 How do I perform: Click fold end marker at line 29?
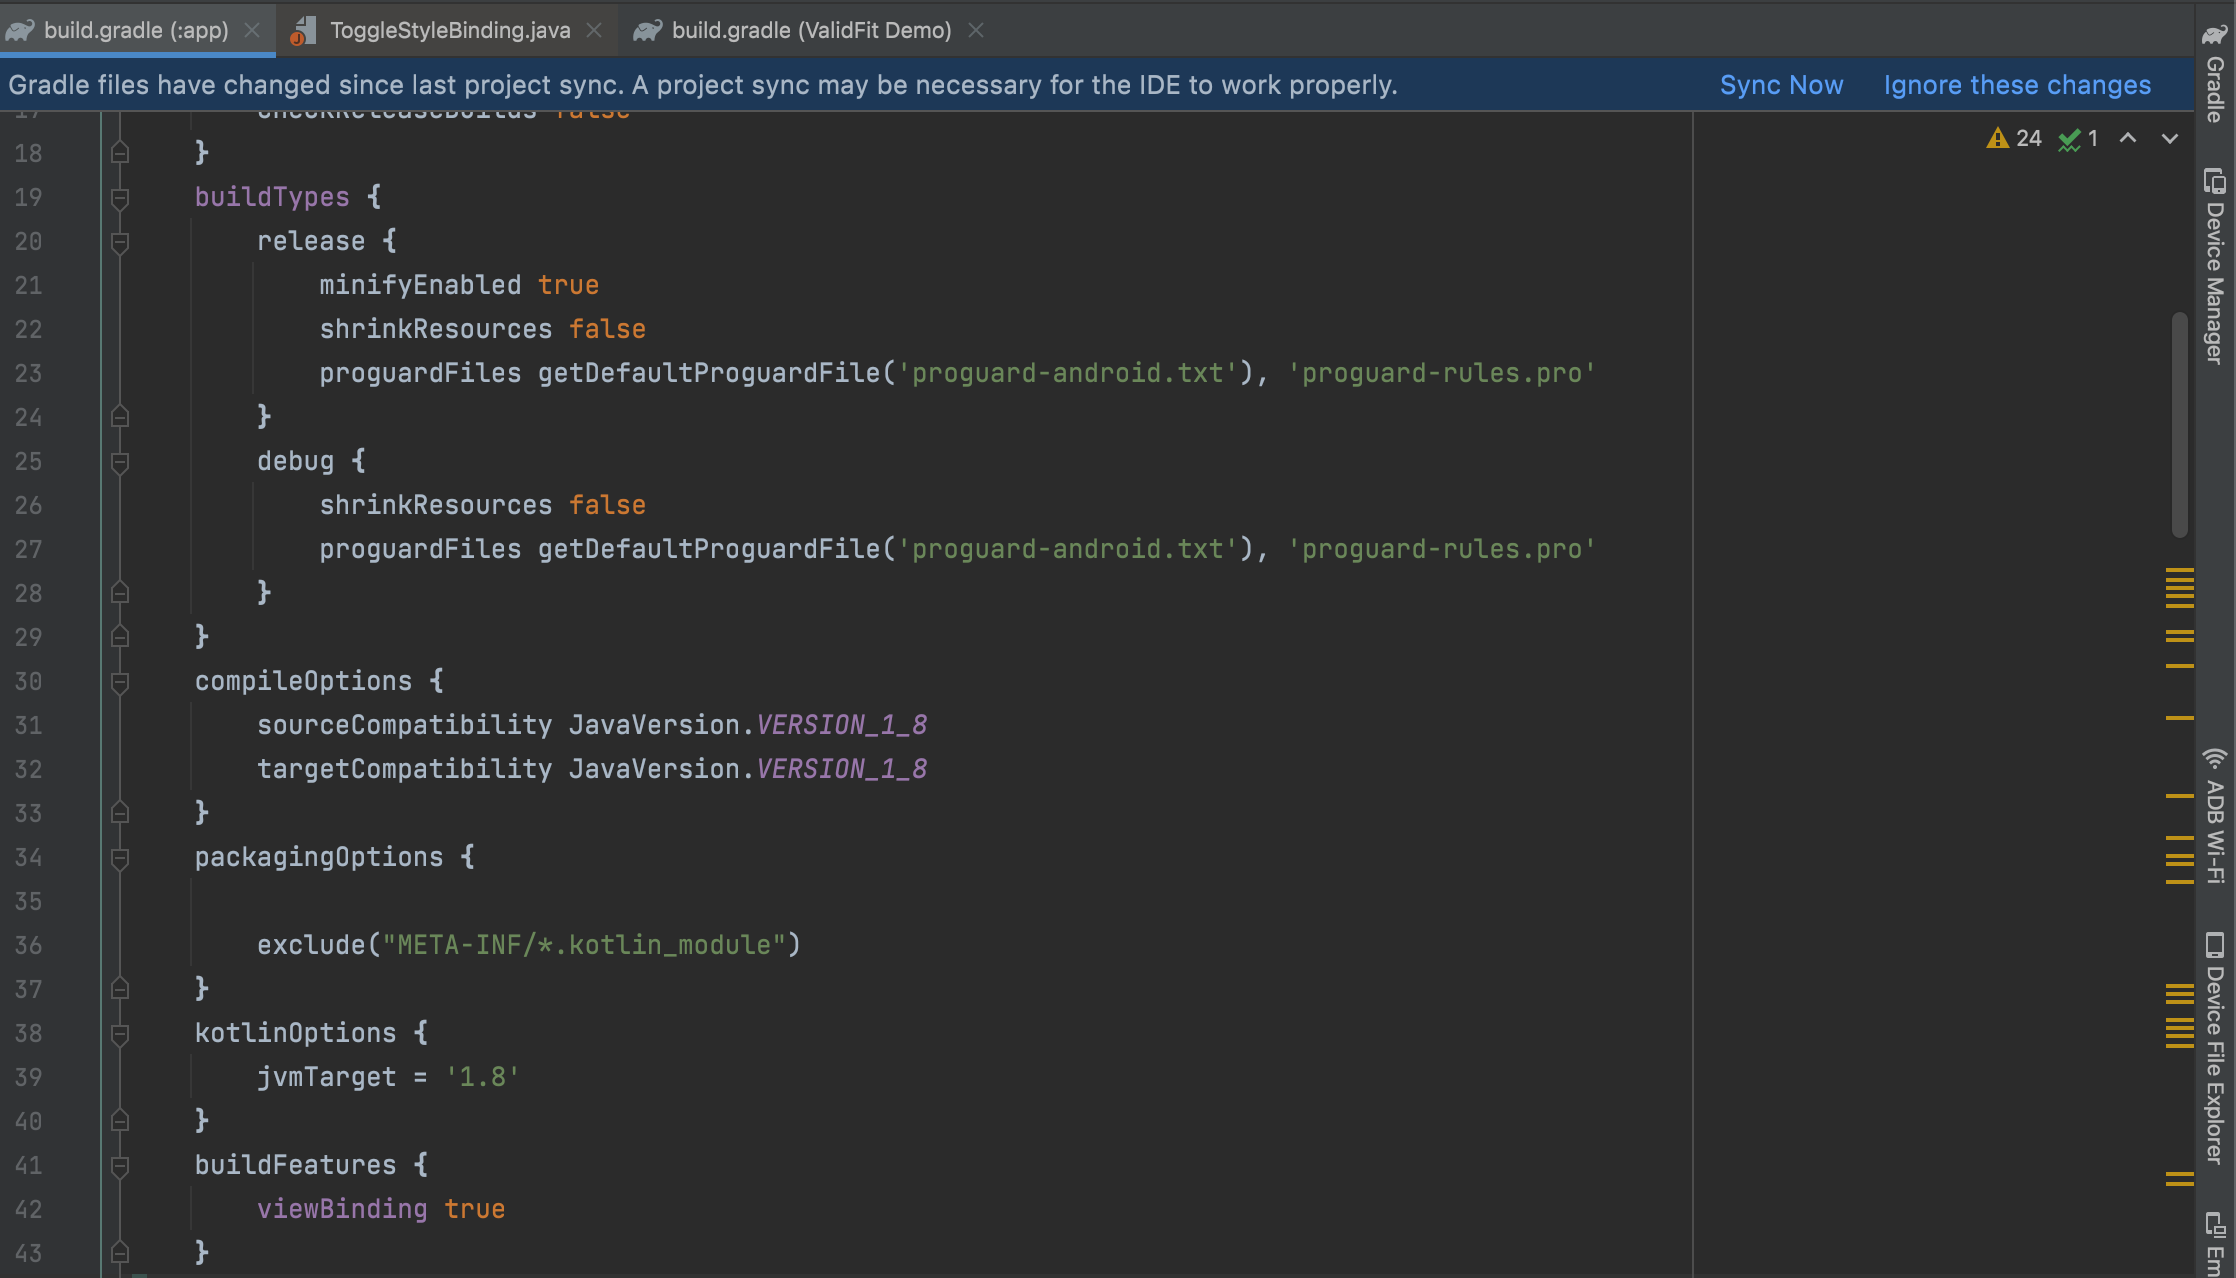[120, 637]
